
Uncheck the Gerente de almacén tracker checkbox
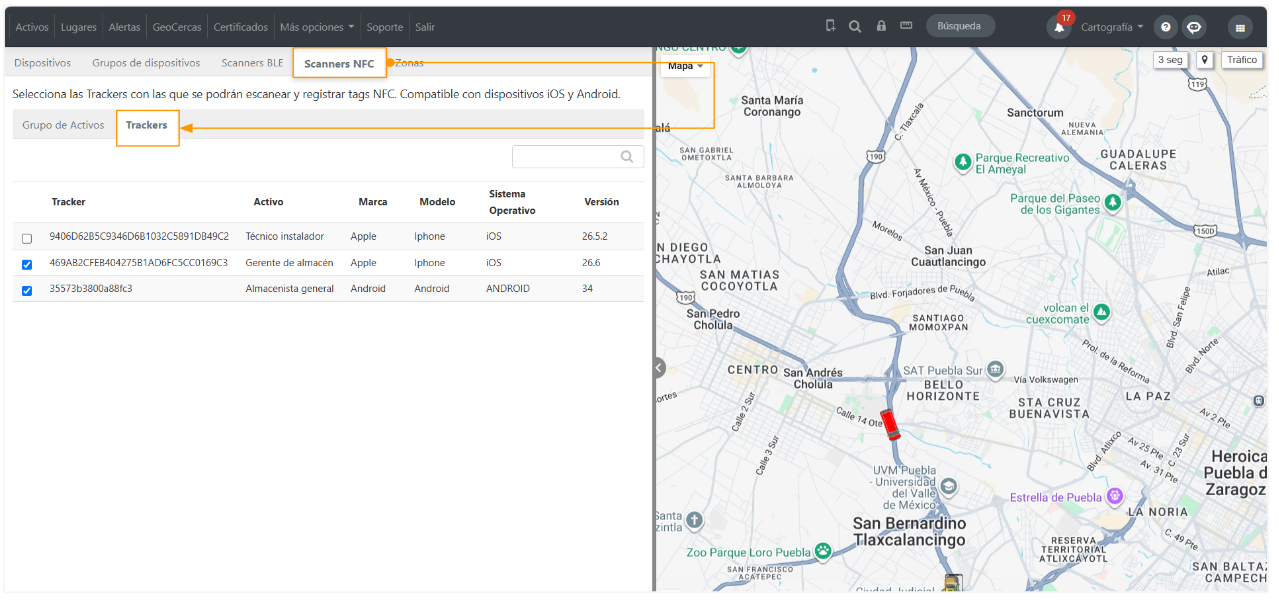27,264
